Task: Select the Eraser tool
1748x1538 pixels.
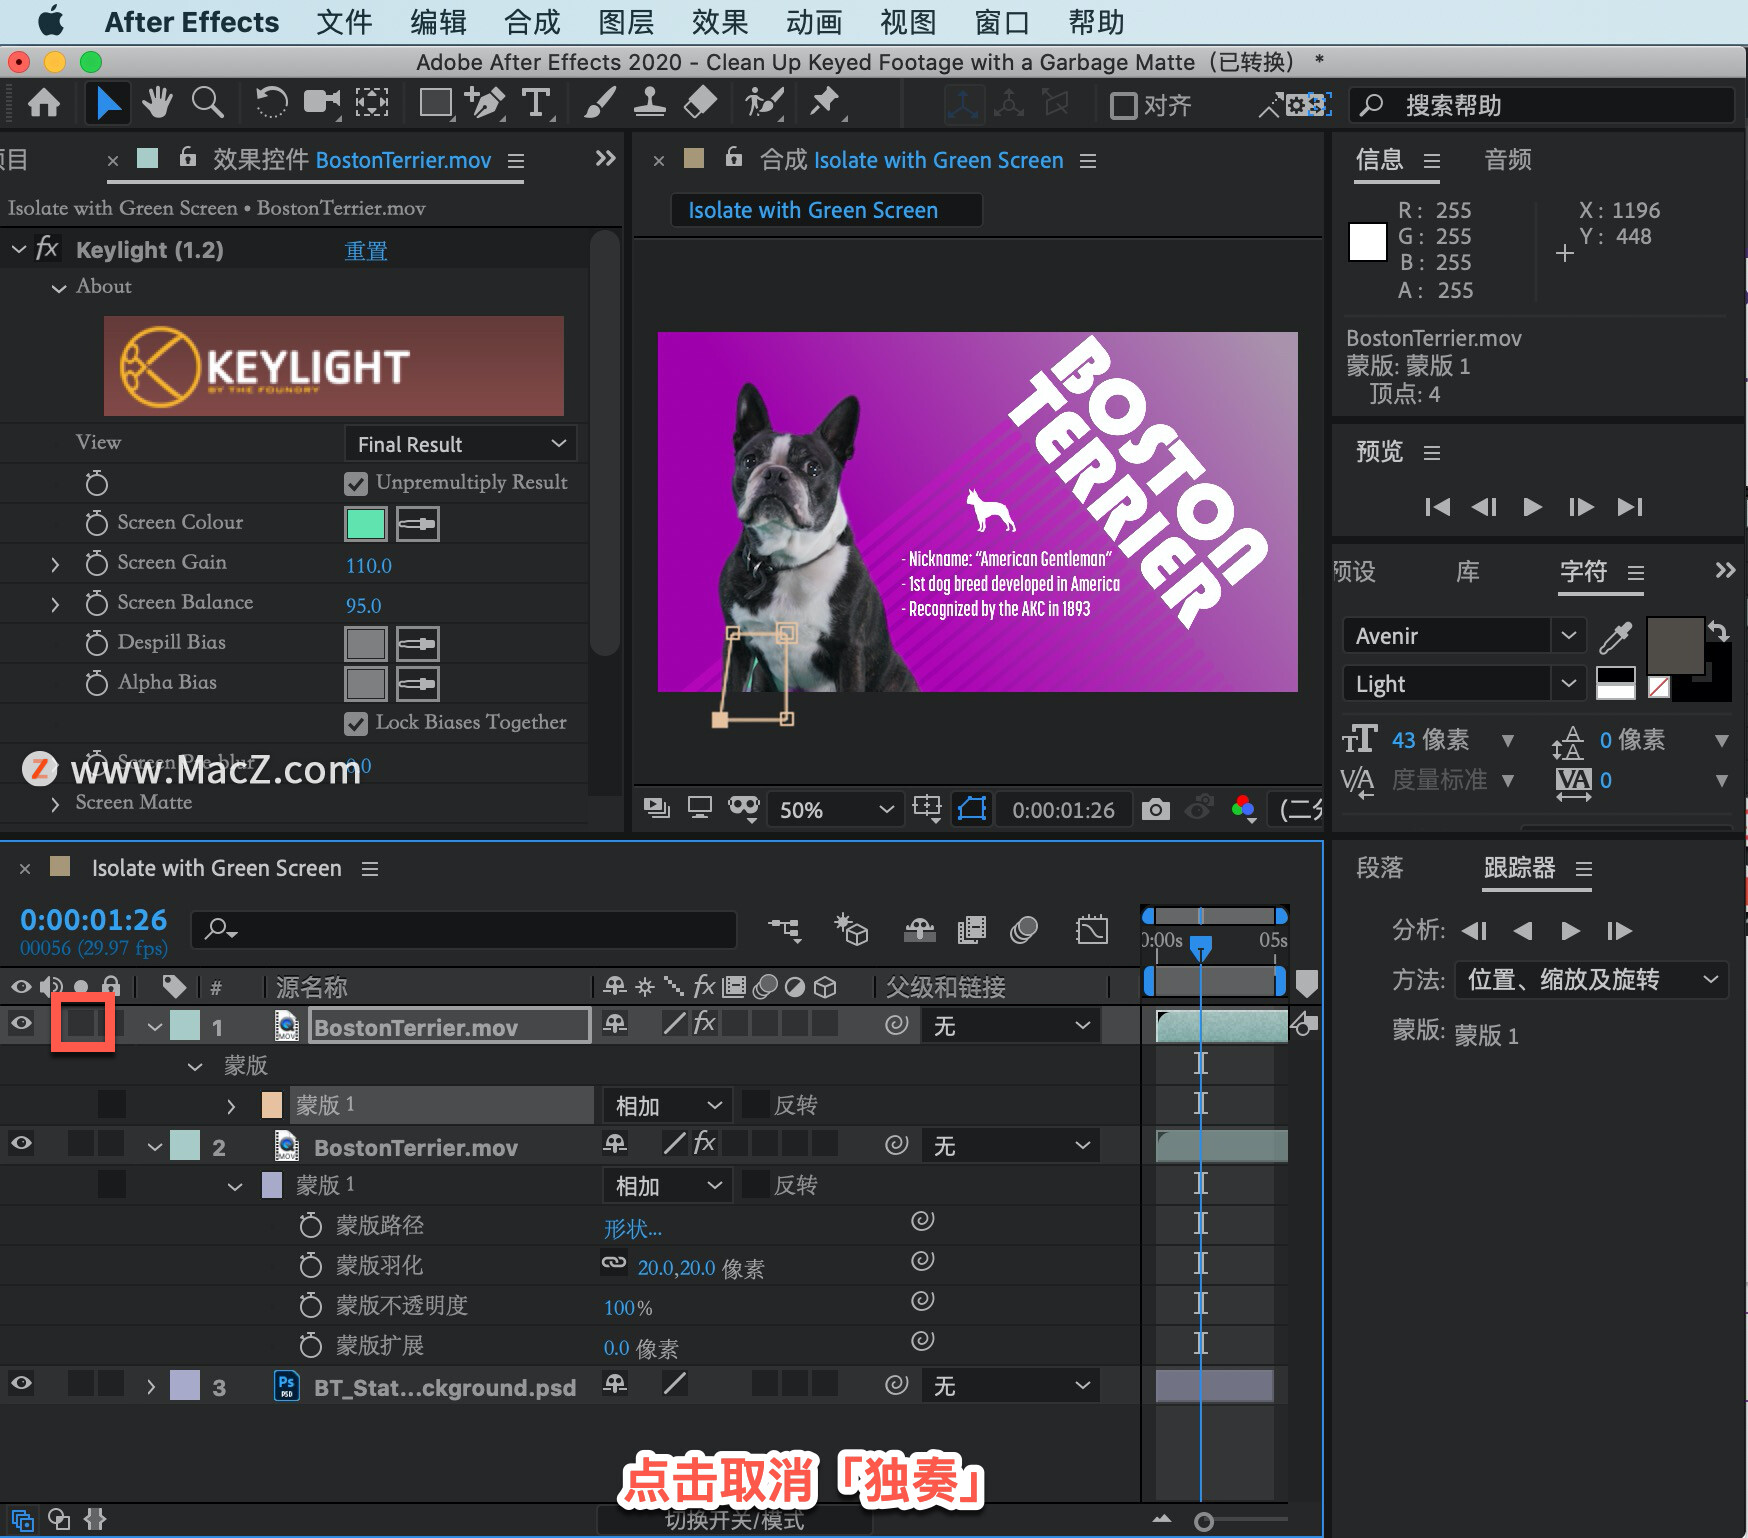Action: (700, 103)
